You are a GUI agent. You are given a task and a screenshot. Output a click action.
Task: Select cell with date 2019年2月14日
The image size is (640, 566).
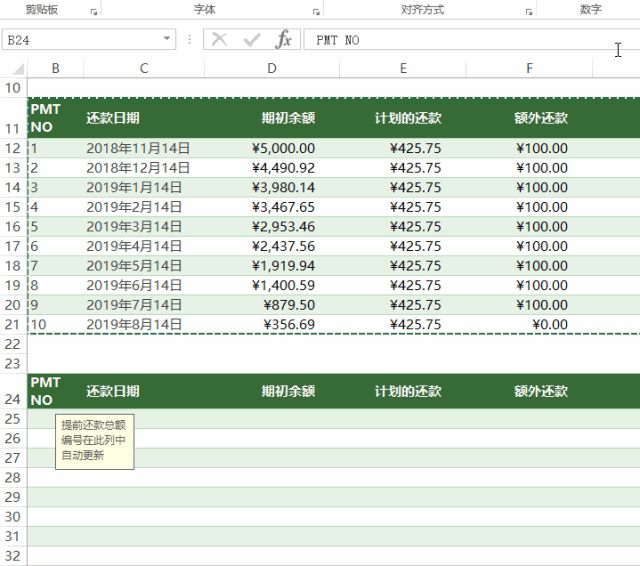[144, 207]
